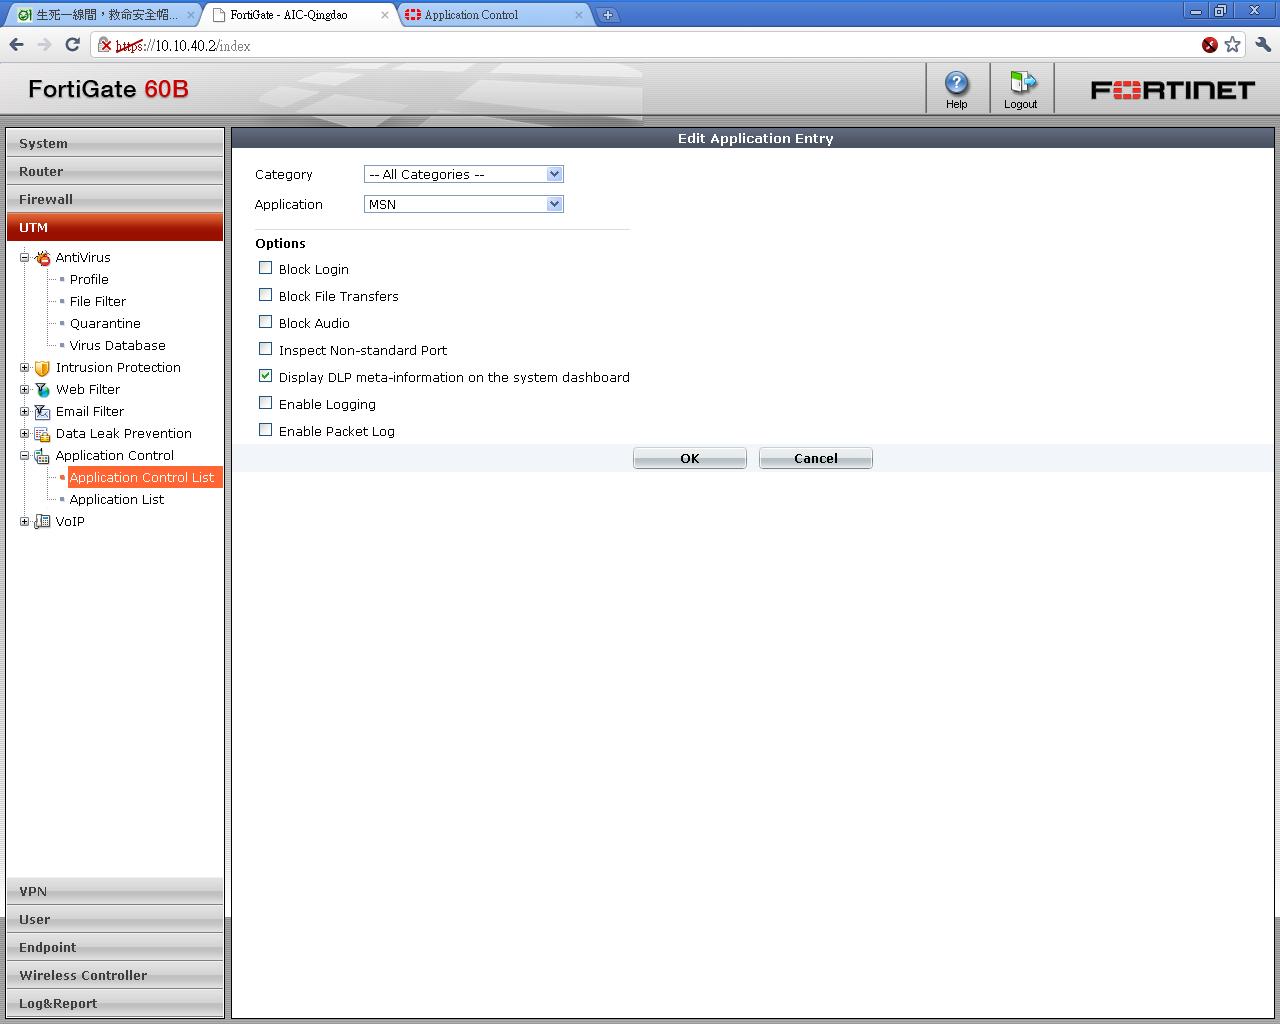Open the System menu section
1280x1024 pixels.
pos(115,143)
